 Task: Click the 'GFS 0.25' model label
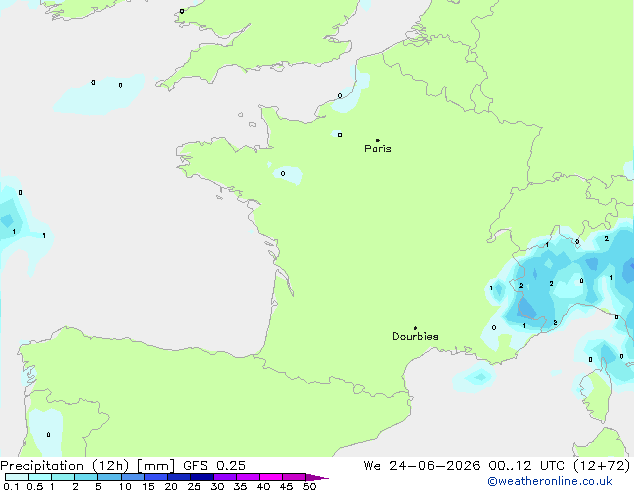214,466
